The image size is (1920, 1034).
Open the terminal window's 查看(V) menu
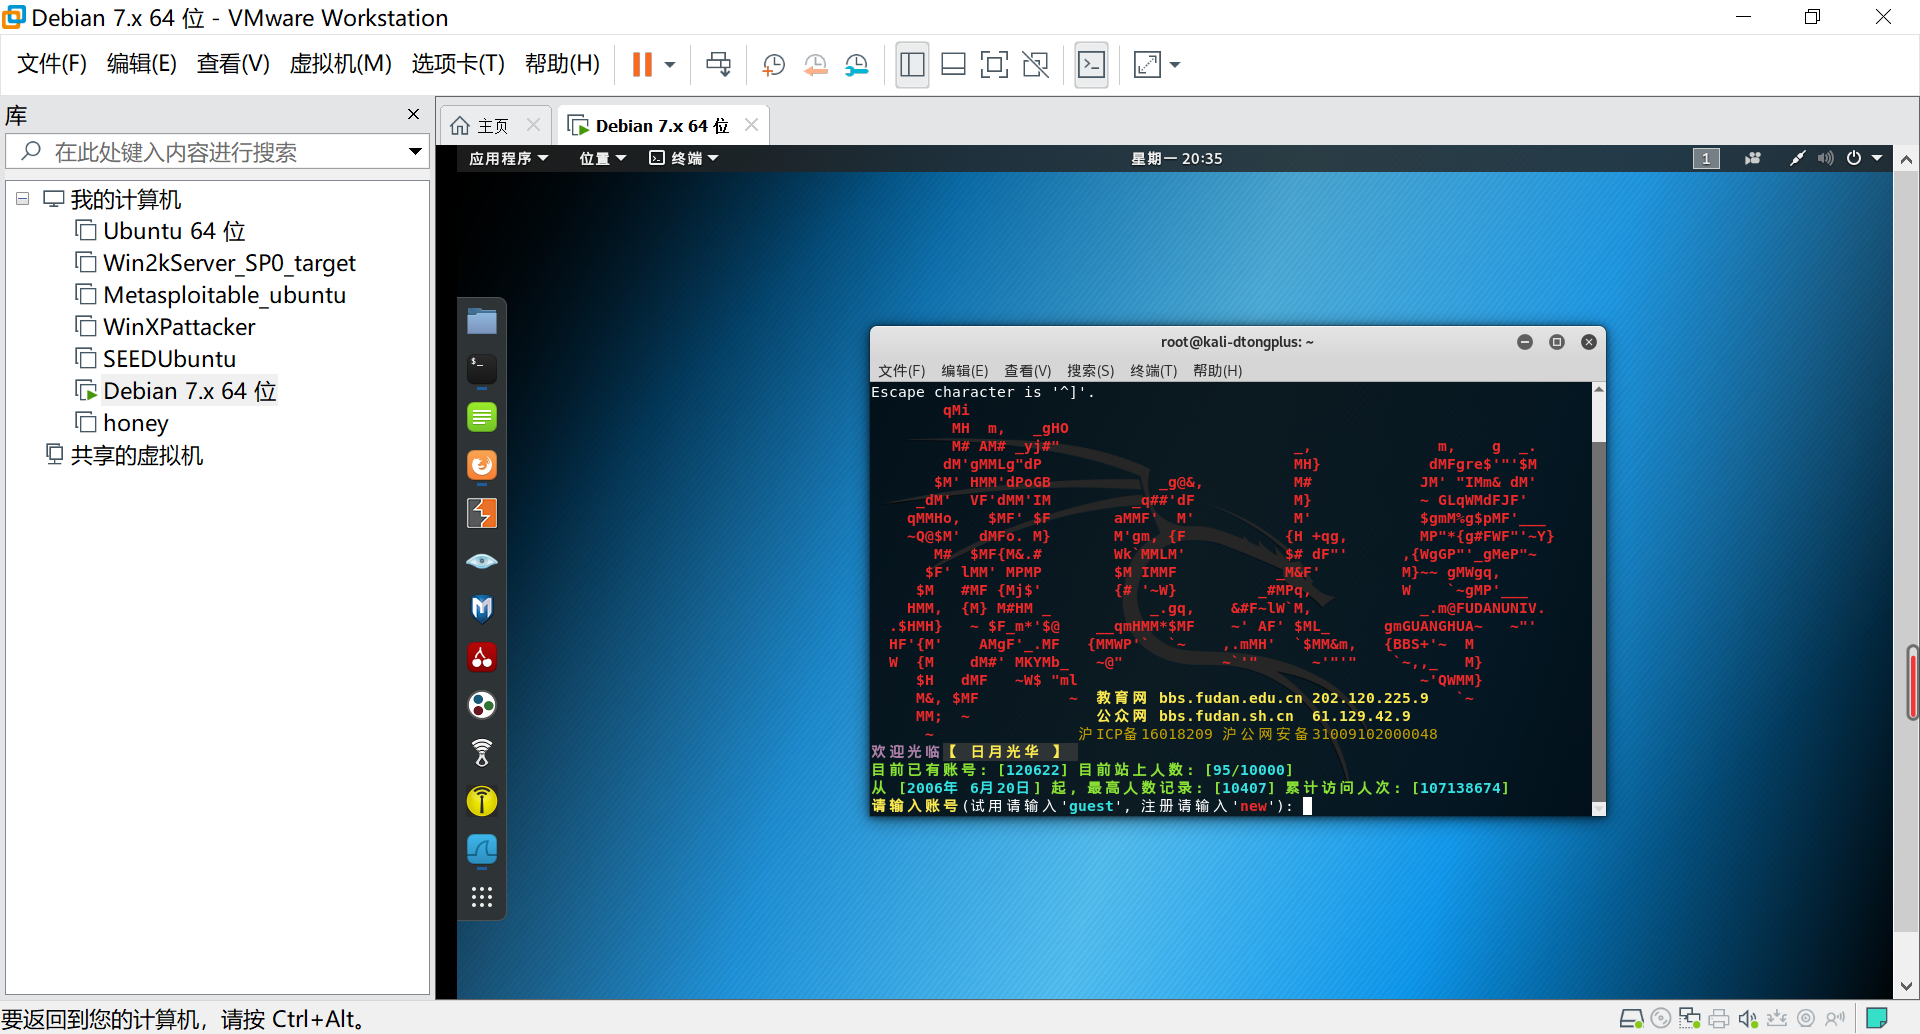1027,371
